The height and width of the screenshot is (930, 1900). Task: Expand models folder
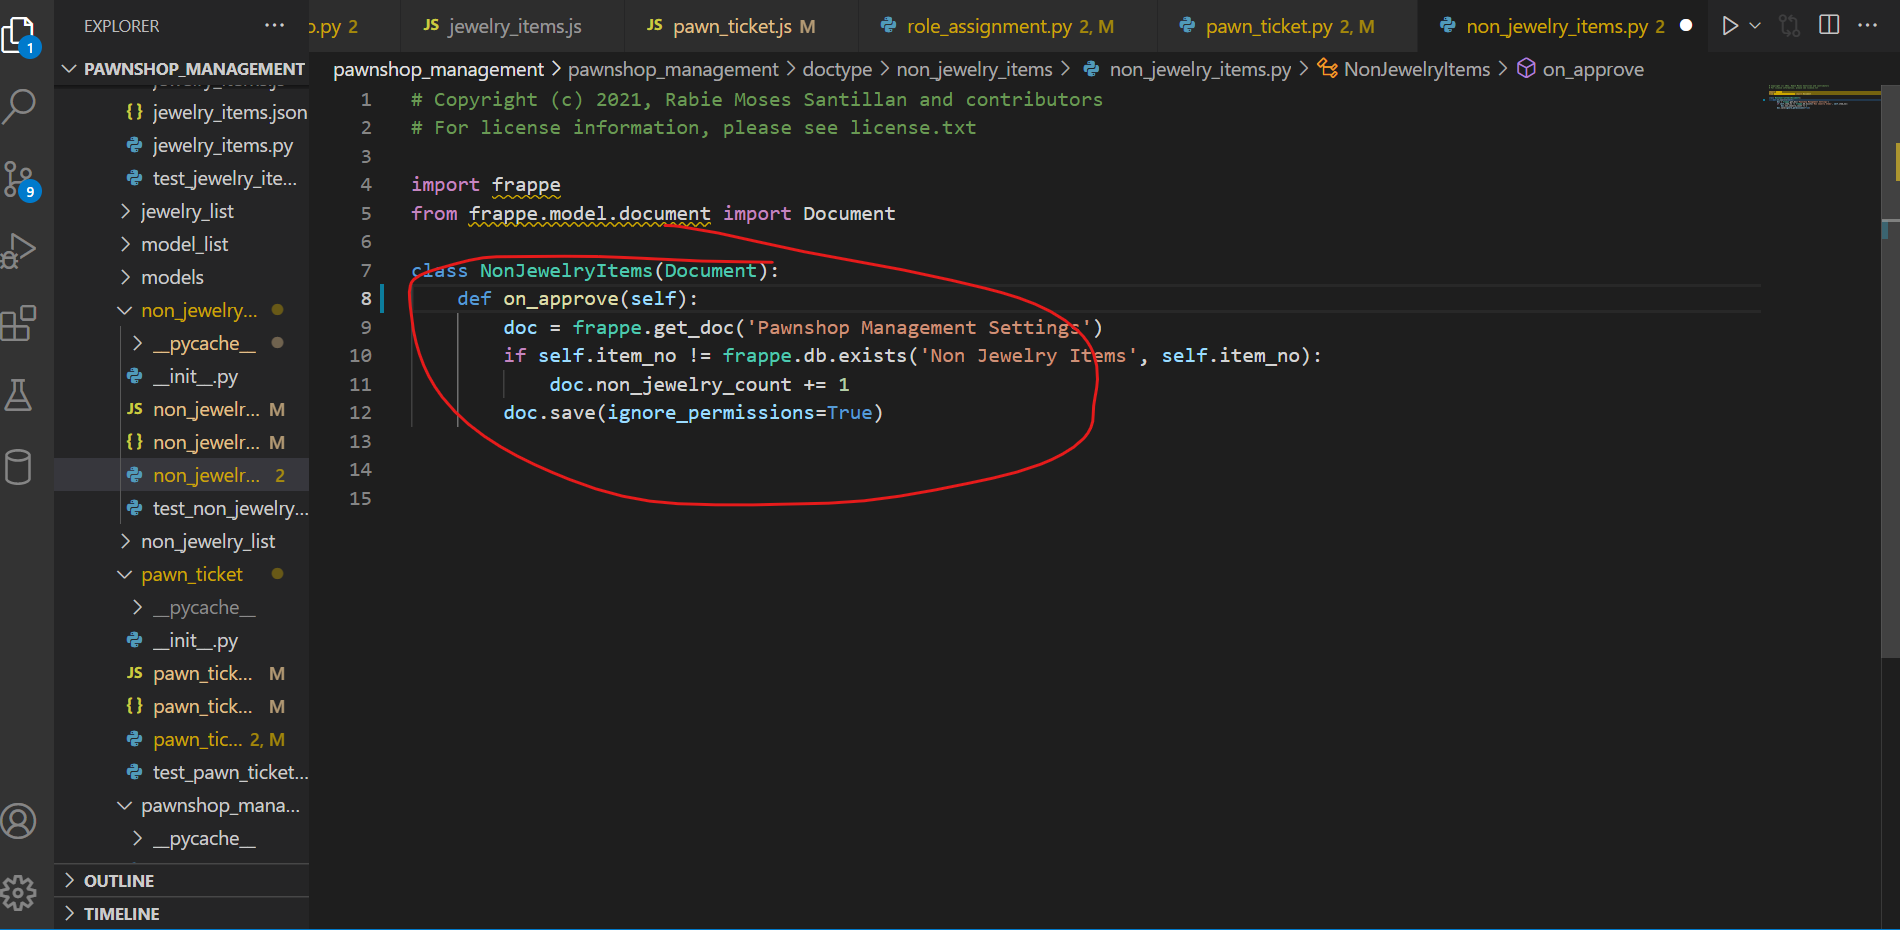tap(182, 277)
